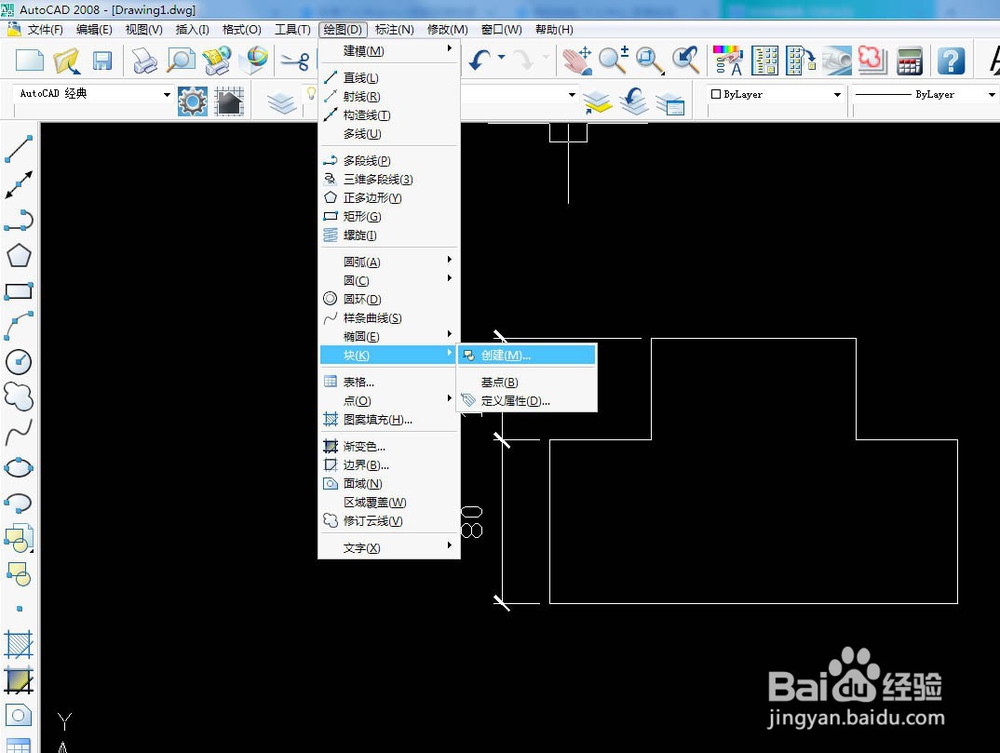Choose 定义属性(D)... menu entry

527,401
